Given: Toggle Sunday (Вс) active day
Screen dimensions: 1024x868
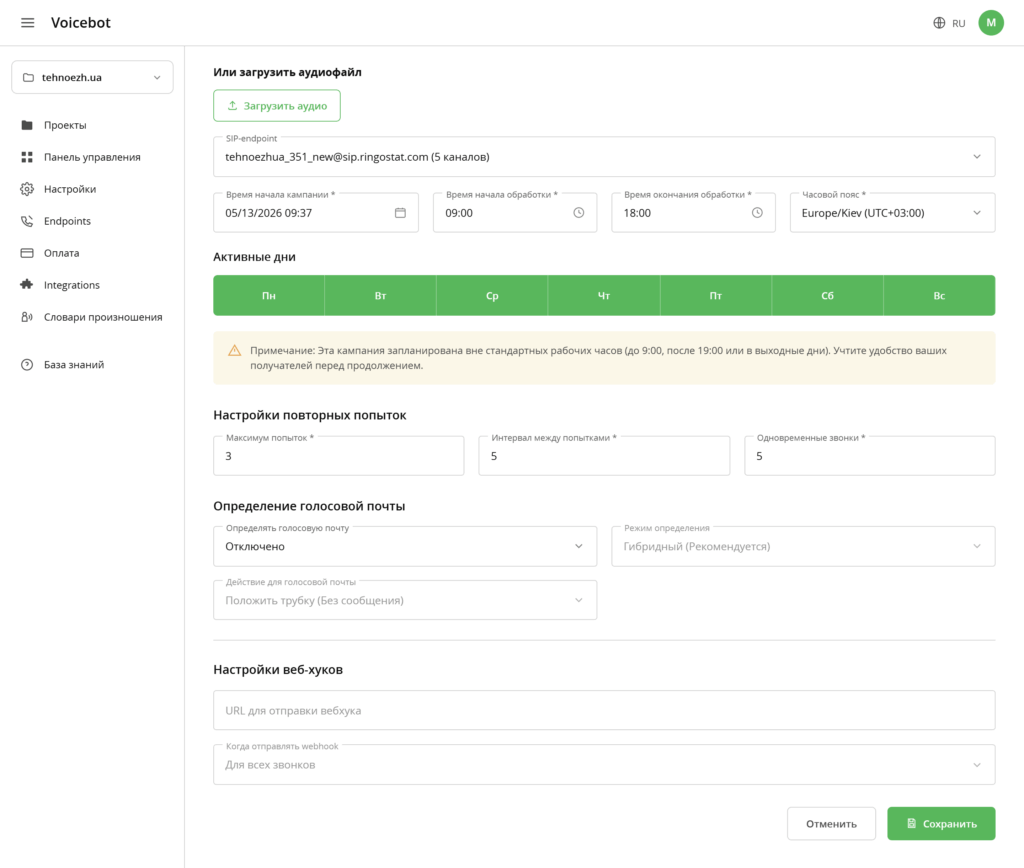Looking at the screenshot, I should click(939, 296).
